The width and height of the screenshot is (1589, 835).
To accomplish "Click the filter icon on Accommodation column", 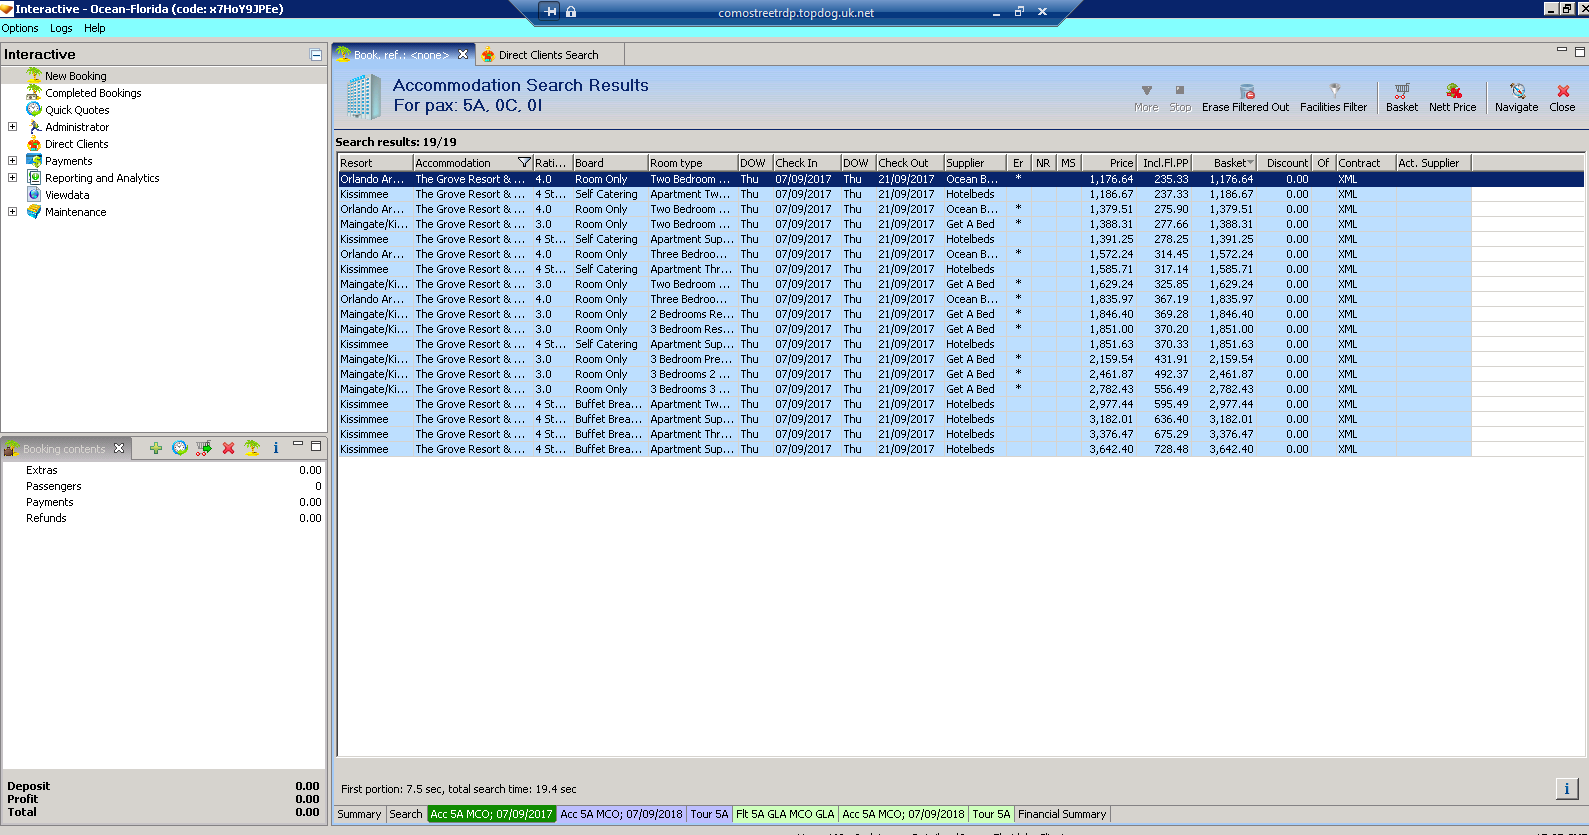I will tap(524, 163).
